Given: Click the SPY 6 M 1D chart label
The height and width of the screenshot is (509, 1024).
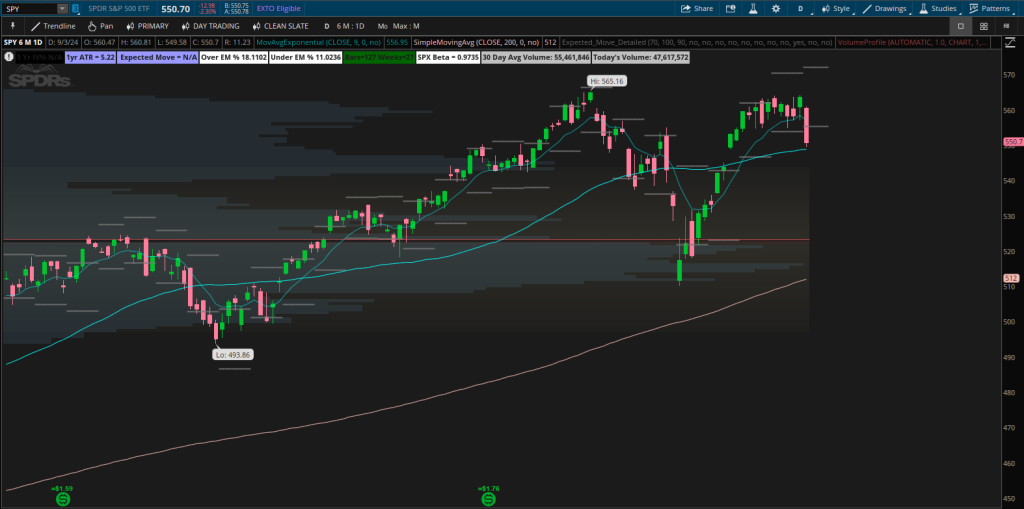Looking at the screenshot, I should click(22, 42).
